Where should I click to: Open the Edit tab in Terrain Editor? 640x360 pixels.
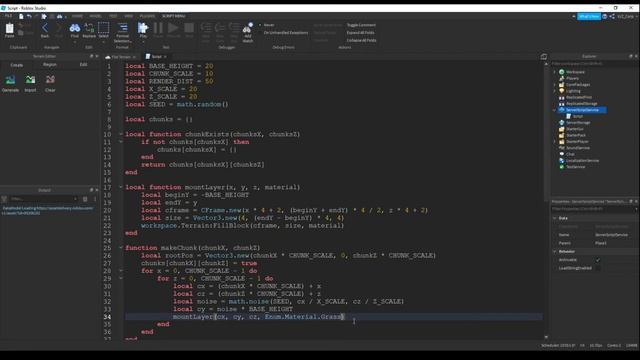83,64
